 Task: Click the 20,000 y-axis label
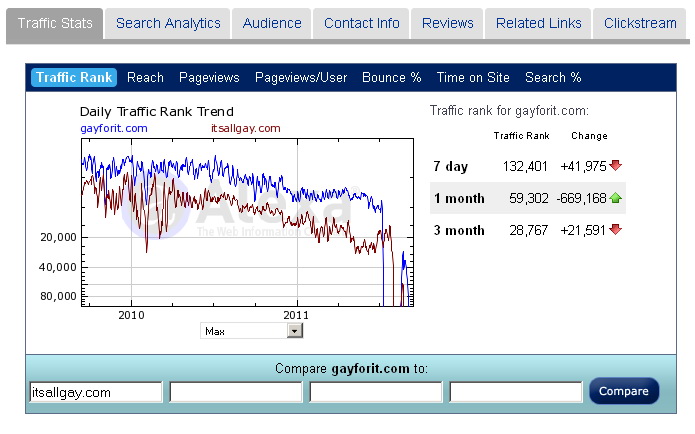click(x=59, y=238)
